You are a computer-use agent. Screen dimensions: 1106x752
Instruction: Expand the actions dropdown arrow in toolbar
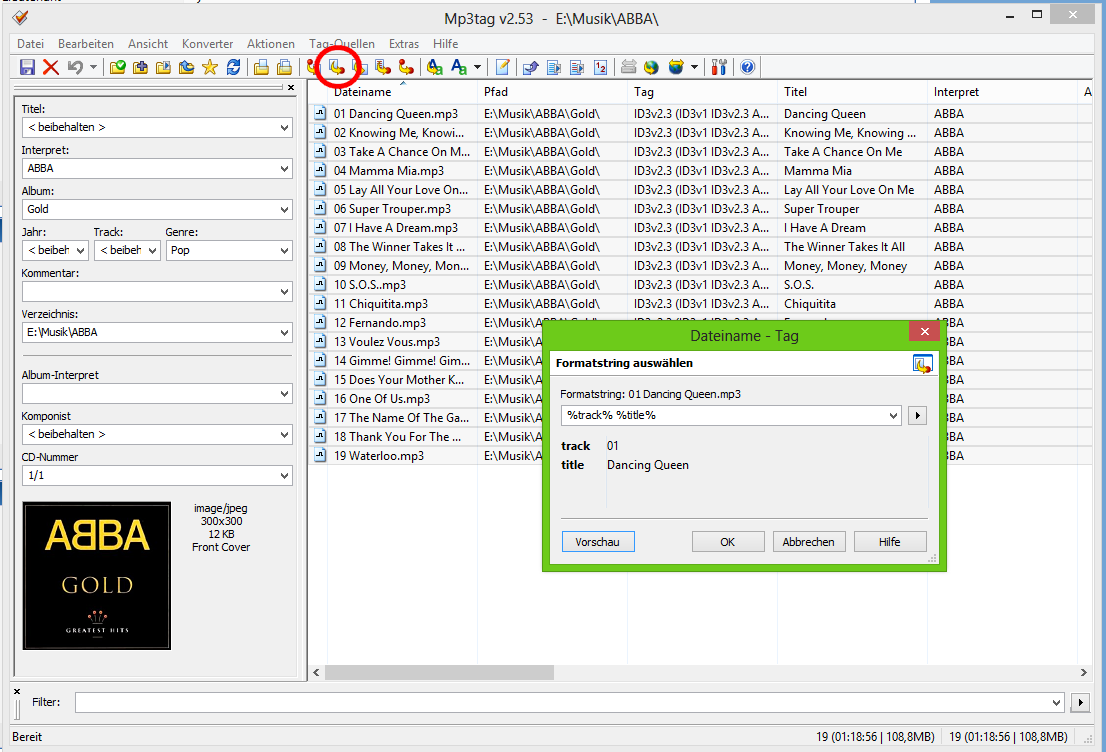point(478,67)
